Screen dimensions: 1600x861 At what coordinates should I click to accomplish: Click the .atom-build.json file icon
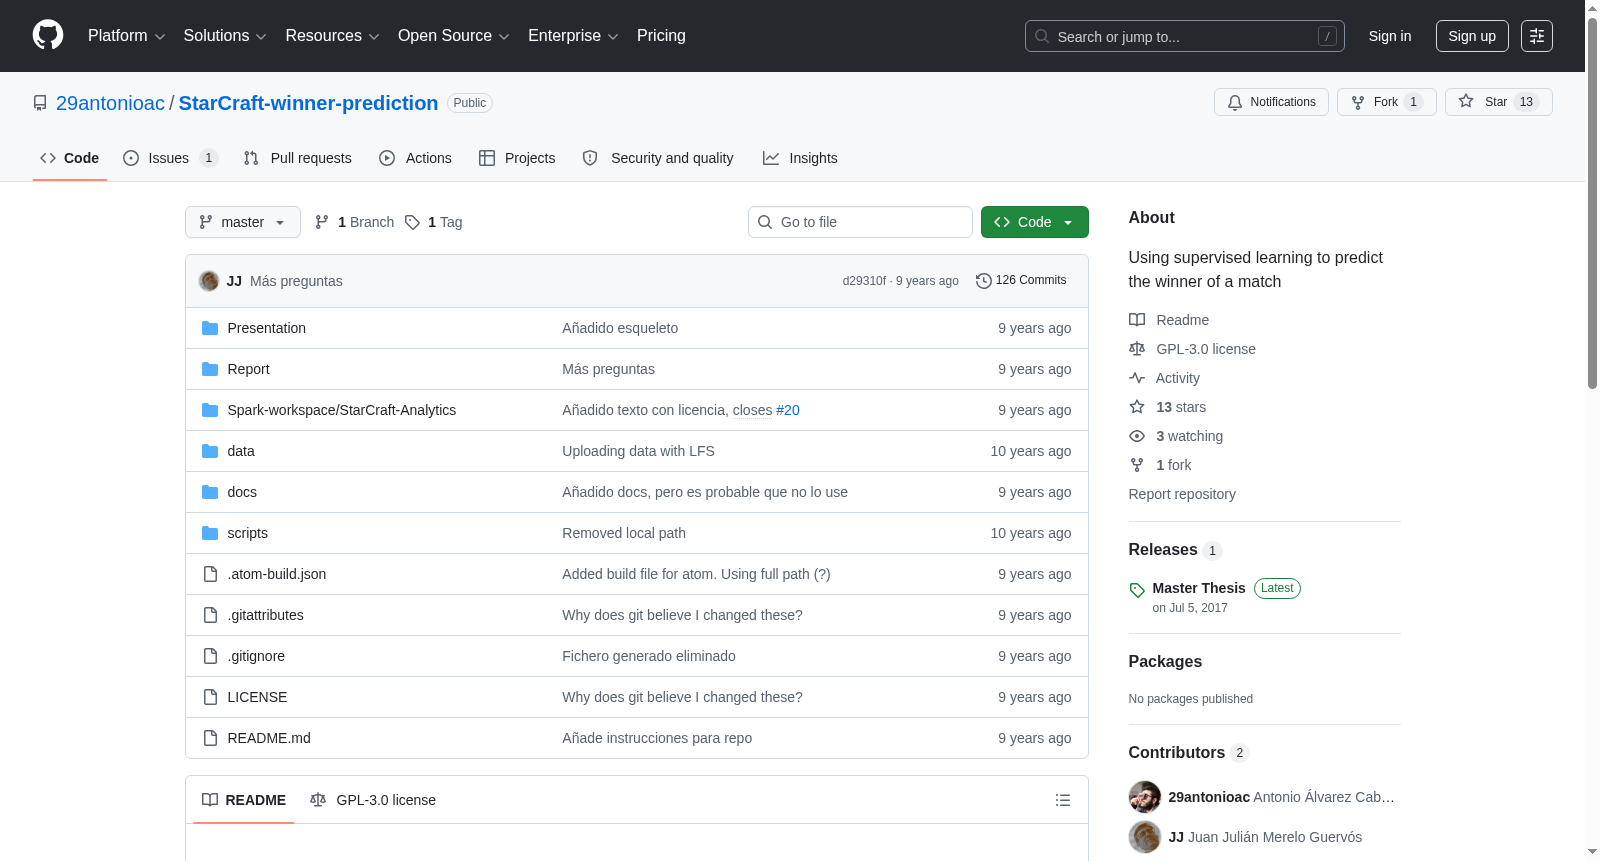[210, 574]
